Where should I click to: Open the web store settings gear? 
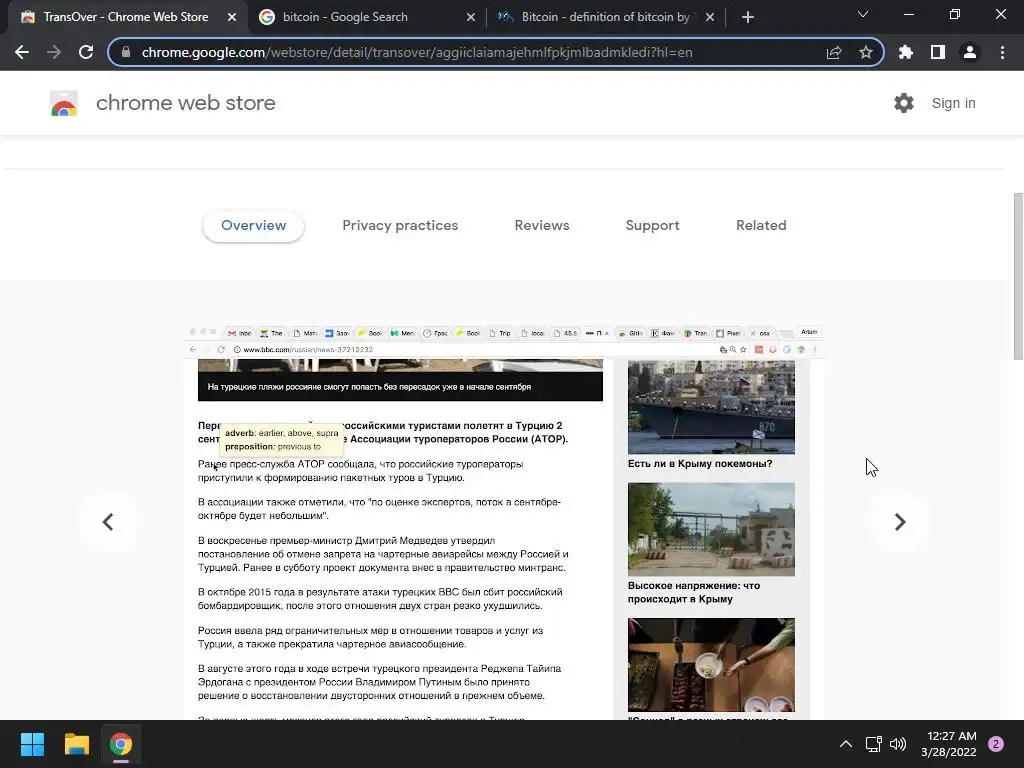(x=904, y=103)
